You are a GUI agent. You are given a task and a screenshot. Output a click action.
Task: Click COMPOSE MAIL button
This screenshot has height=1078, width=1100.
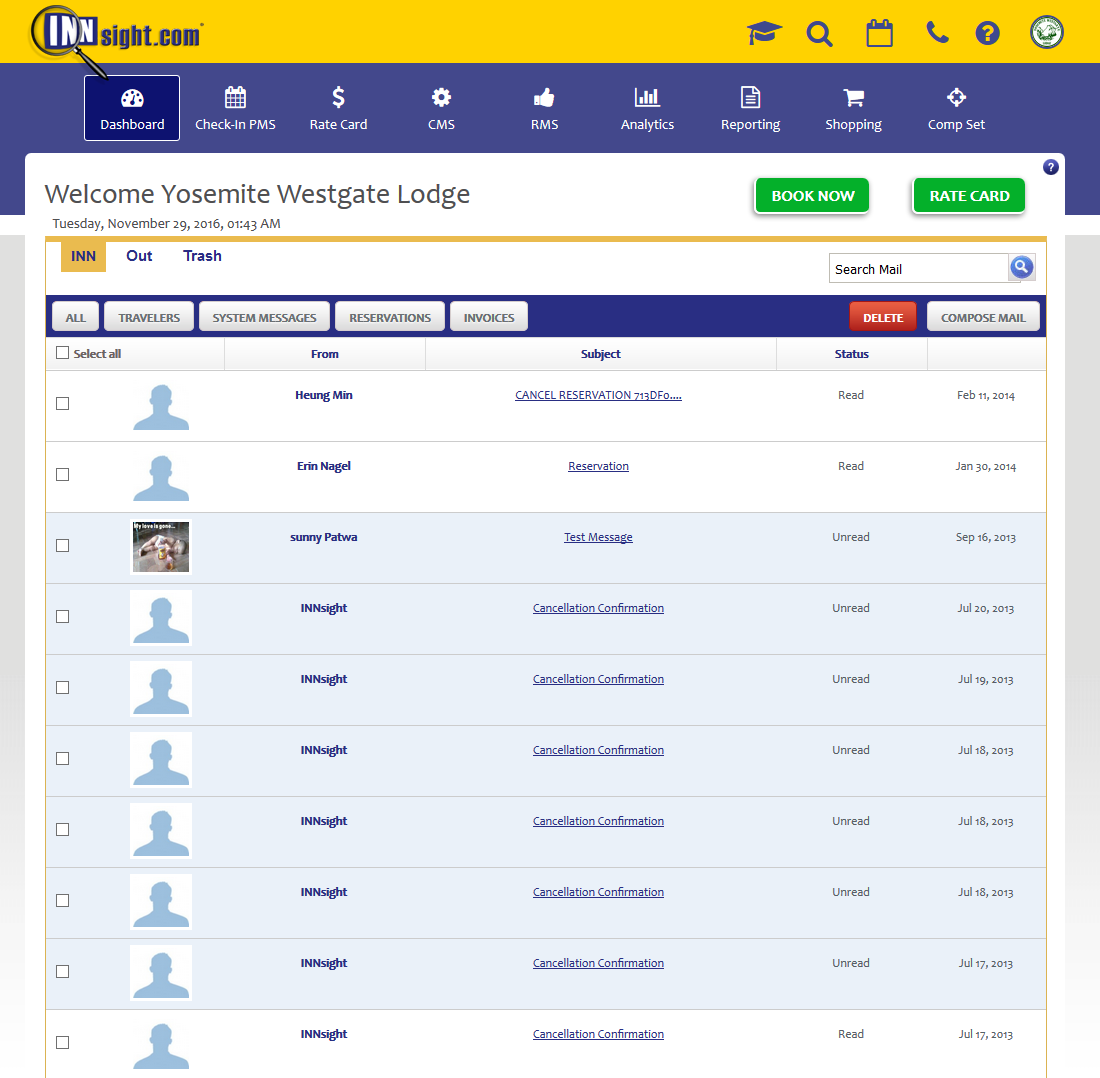tap(983, 317)
